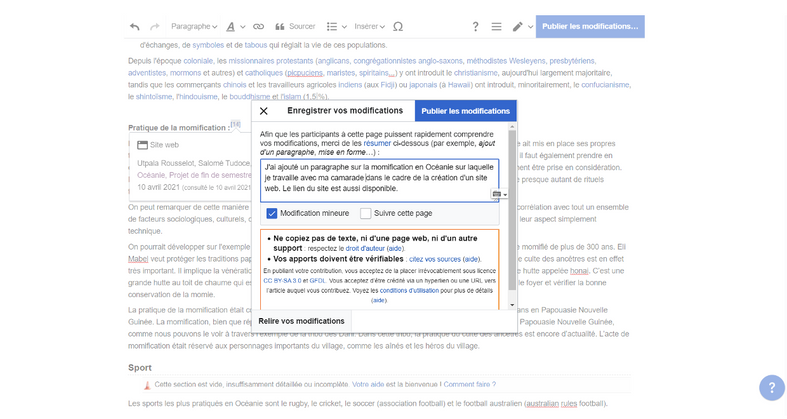This screenshot has width=787, height=419.
Task: Click the 'Votre aide' link under Sport
Action: click(368, 384)
